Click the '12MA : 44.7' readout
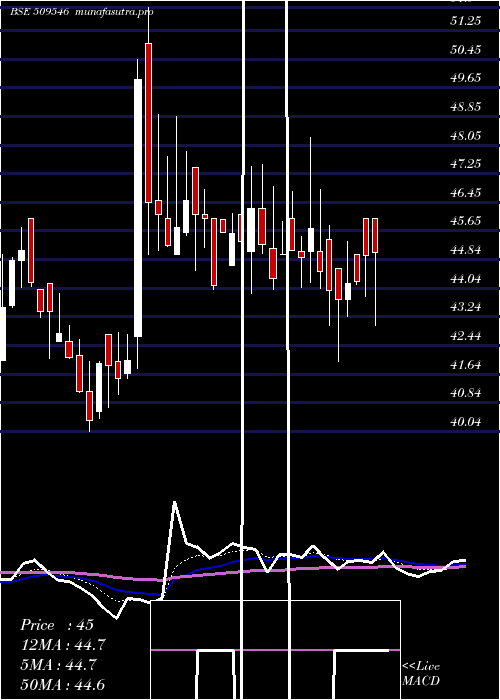500x700 pixels. pyautogui.click(x=63, y=645)
